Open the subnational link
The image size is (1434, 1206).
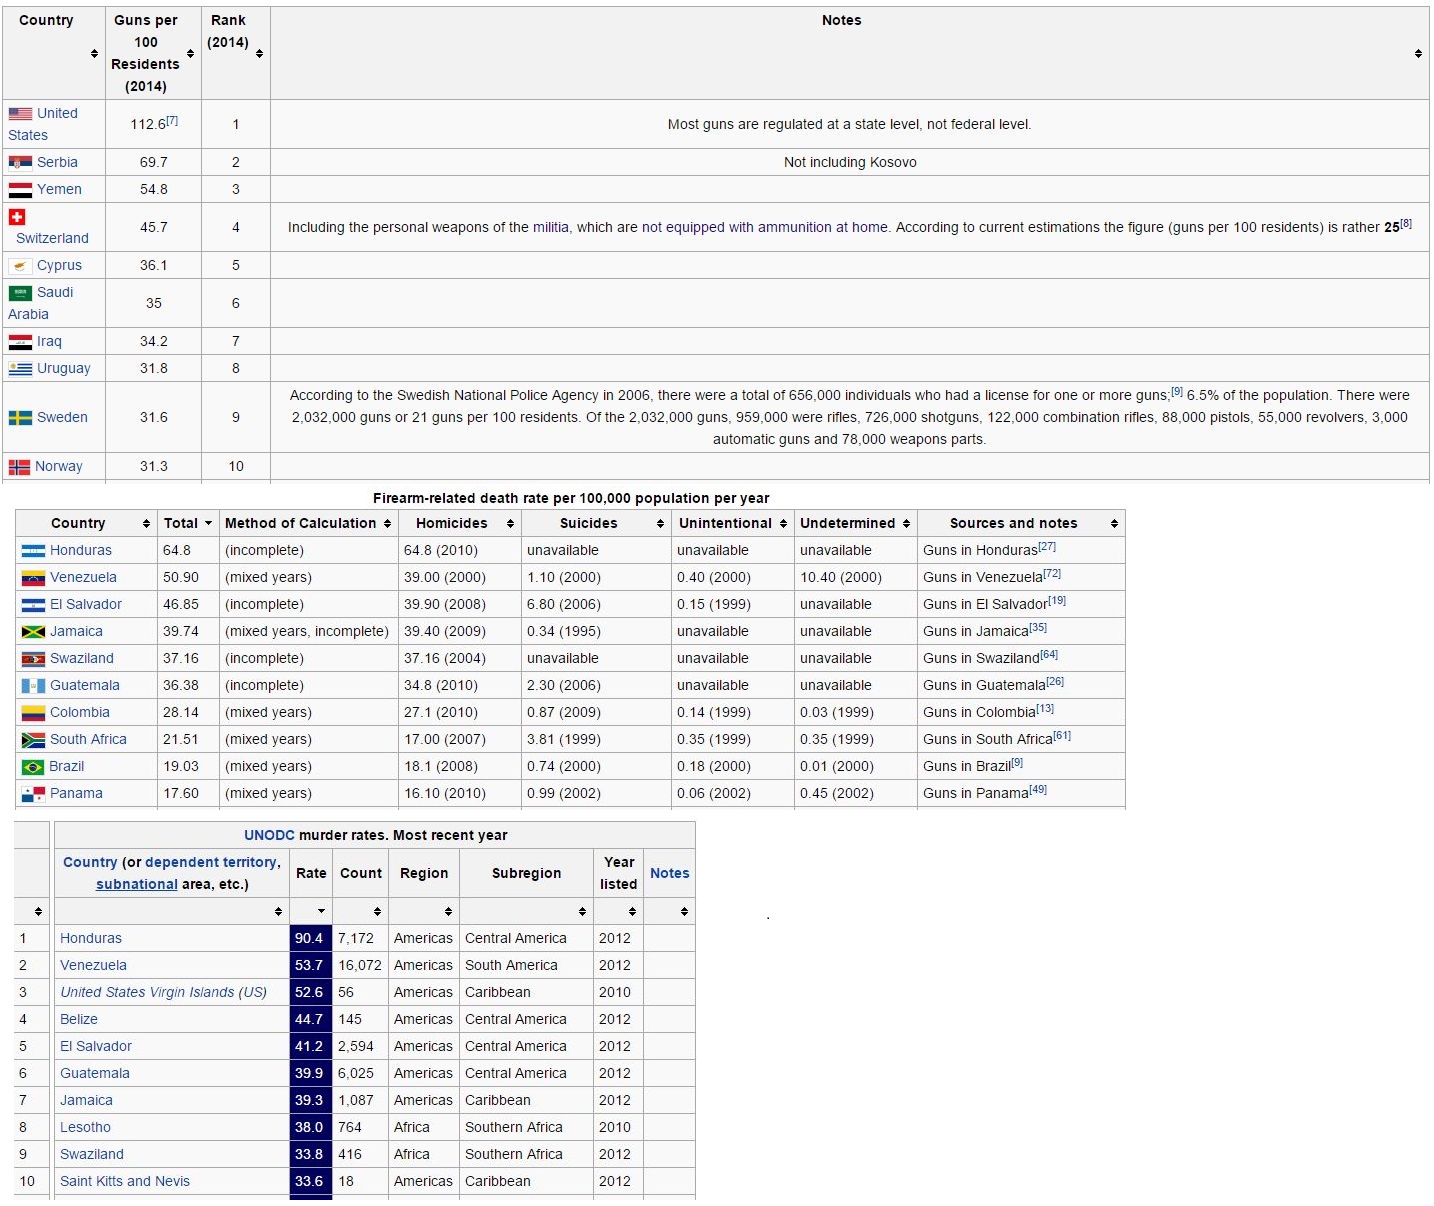tap(137, 884)
